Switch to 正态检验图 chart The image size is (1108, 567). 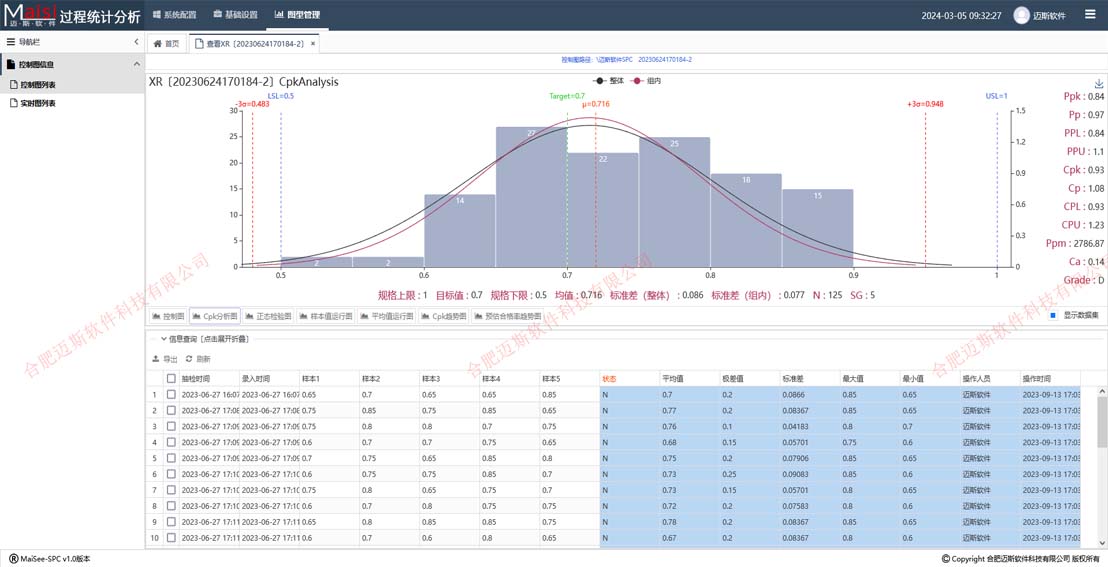click(x=268, y=316)
